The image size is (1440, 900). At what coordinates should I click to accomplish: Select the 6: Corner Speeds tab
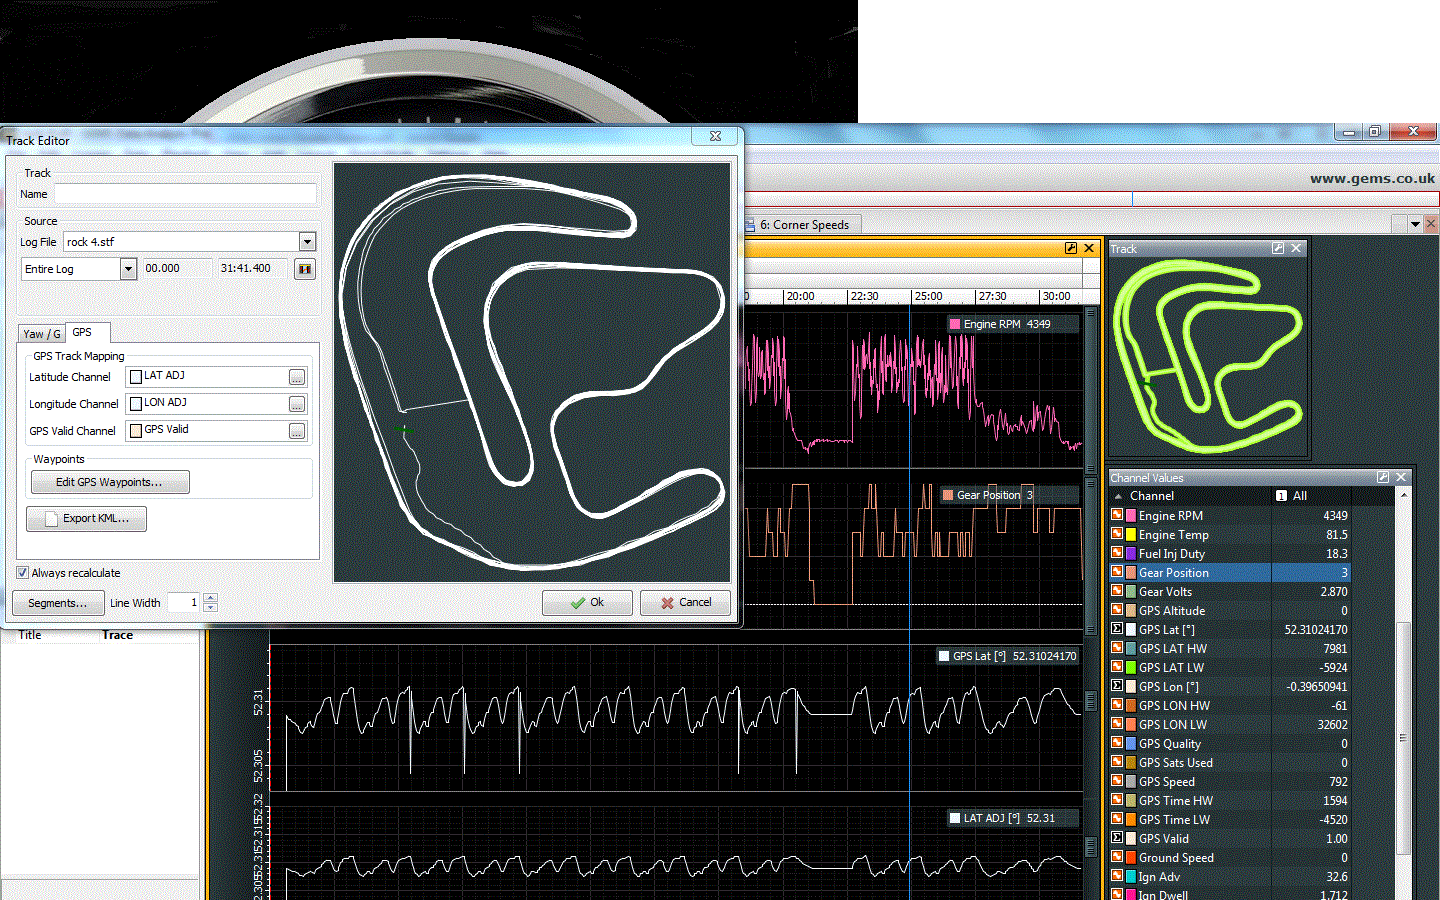pos(803,225)
